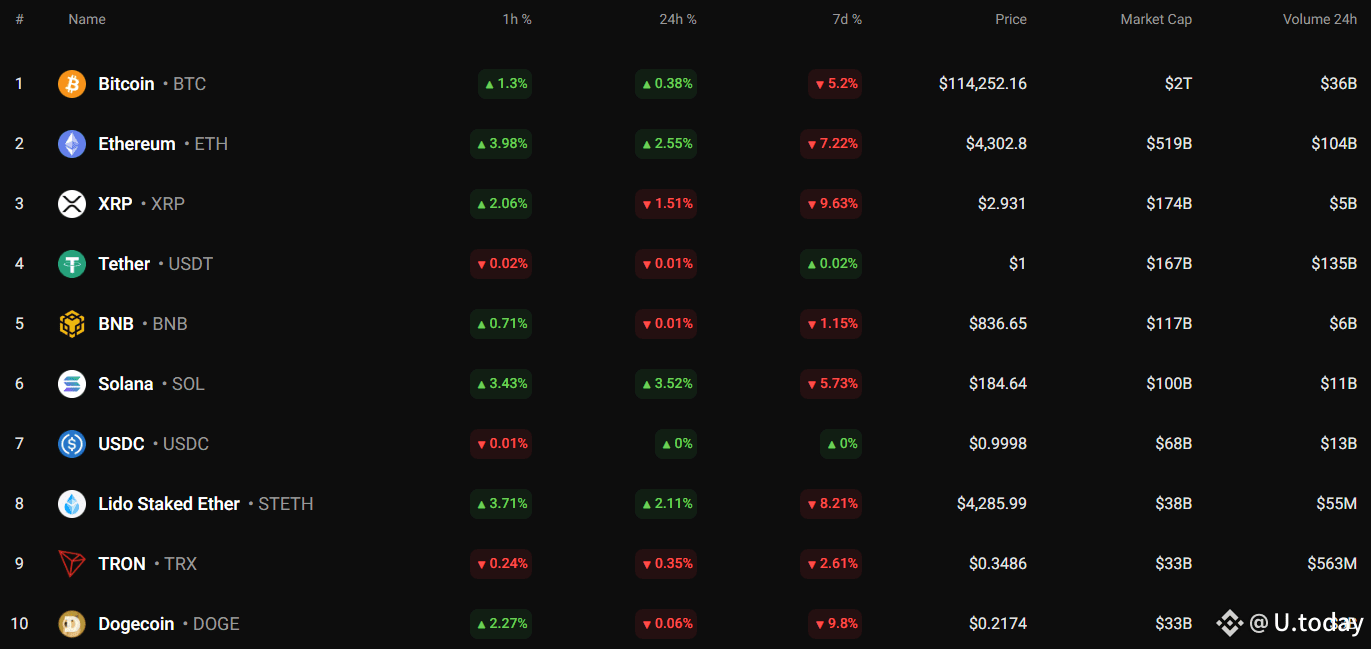Sort by the 24h % column header
This screenshot has width=1371, height=649.
coord(678,19)
